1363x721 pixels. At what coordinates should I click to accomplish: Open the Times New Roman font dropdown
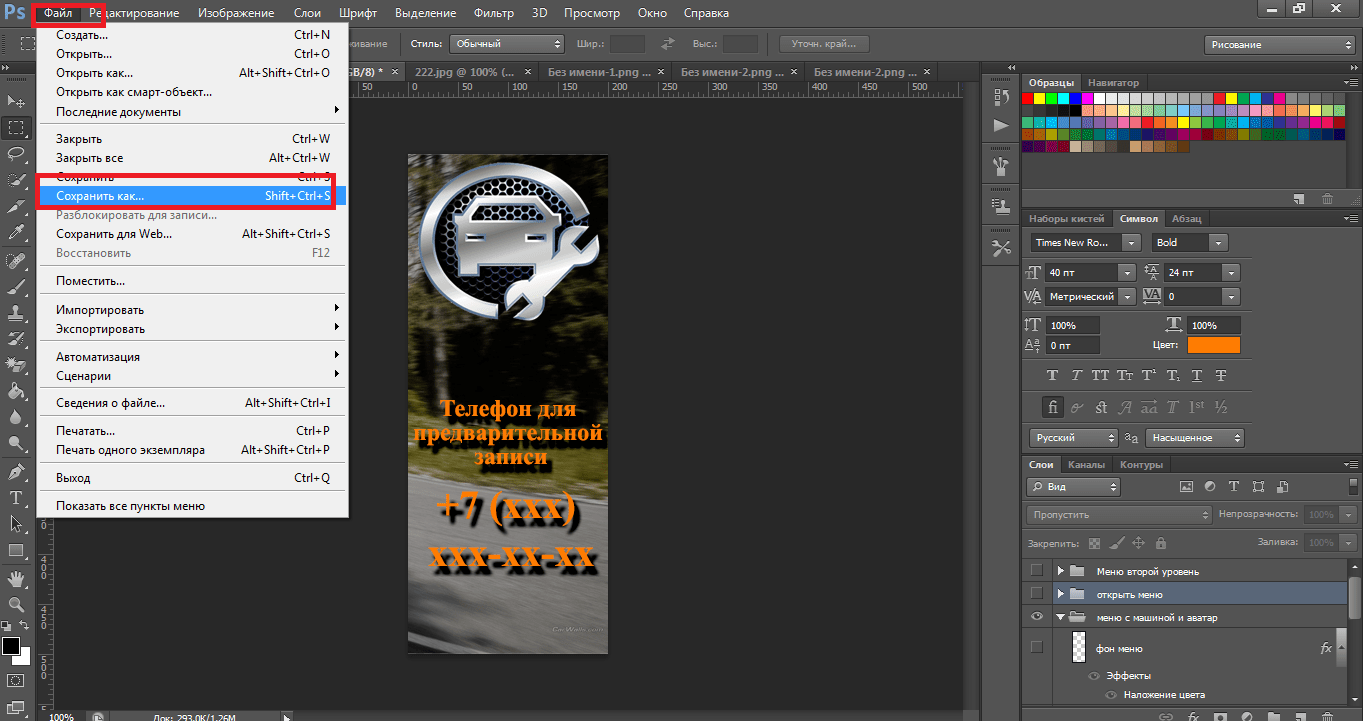[1131, 243]
